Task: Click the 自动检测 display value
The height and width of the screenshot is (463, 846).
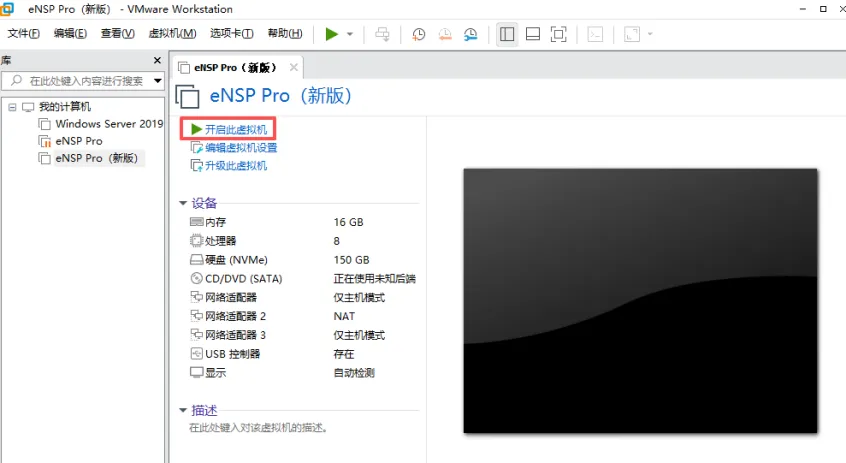Action: [x=354, y=373]
